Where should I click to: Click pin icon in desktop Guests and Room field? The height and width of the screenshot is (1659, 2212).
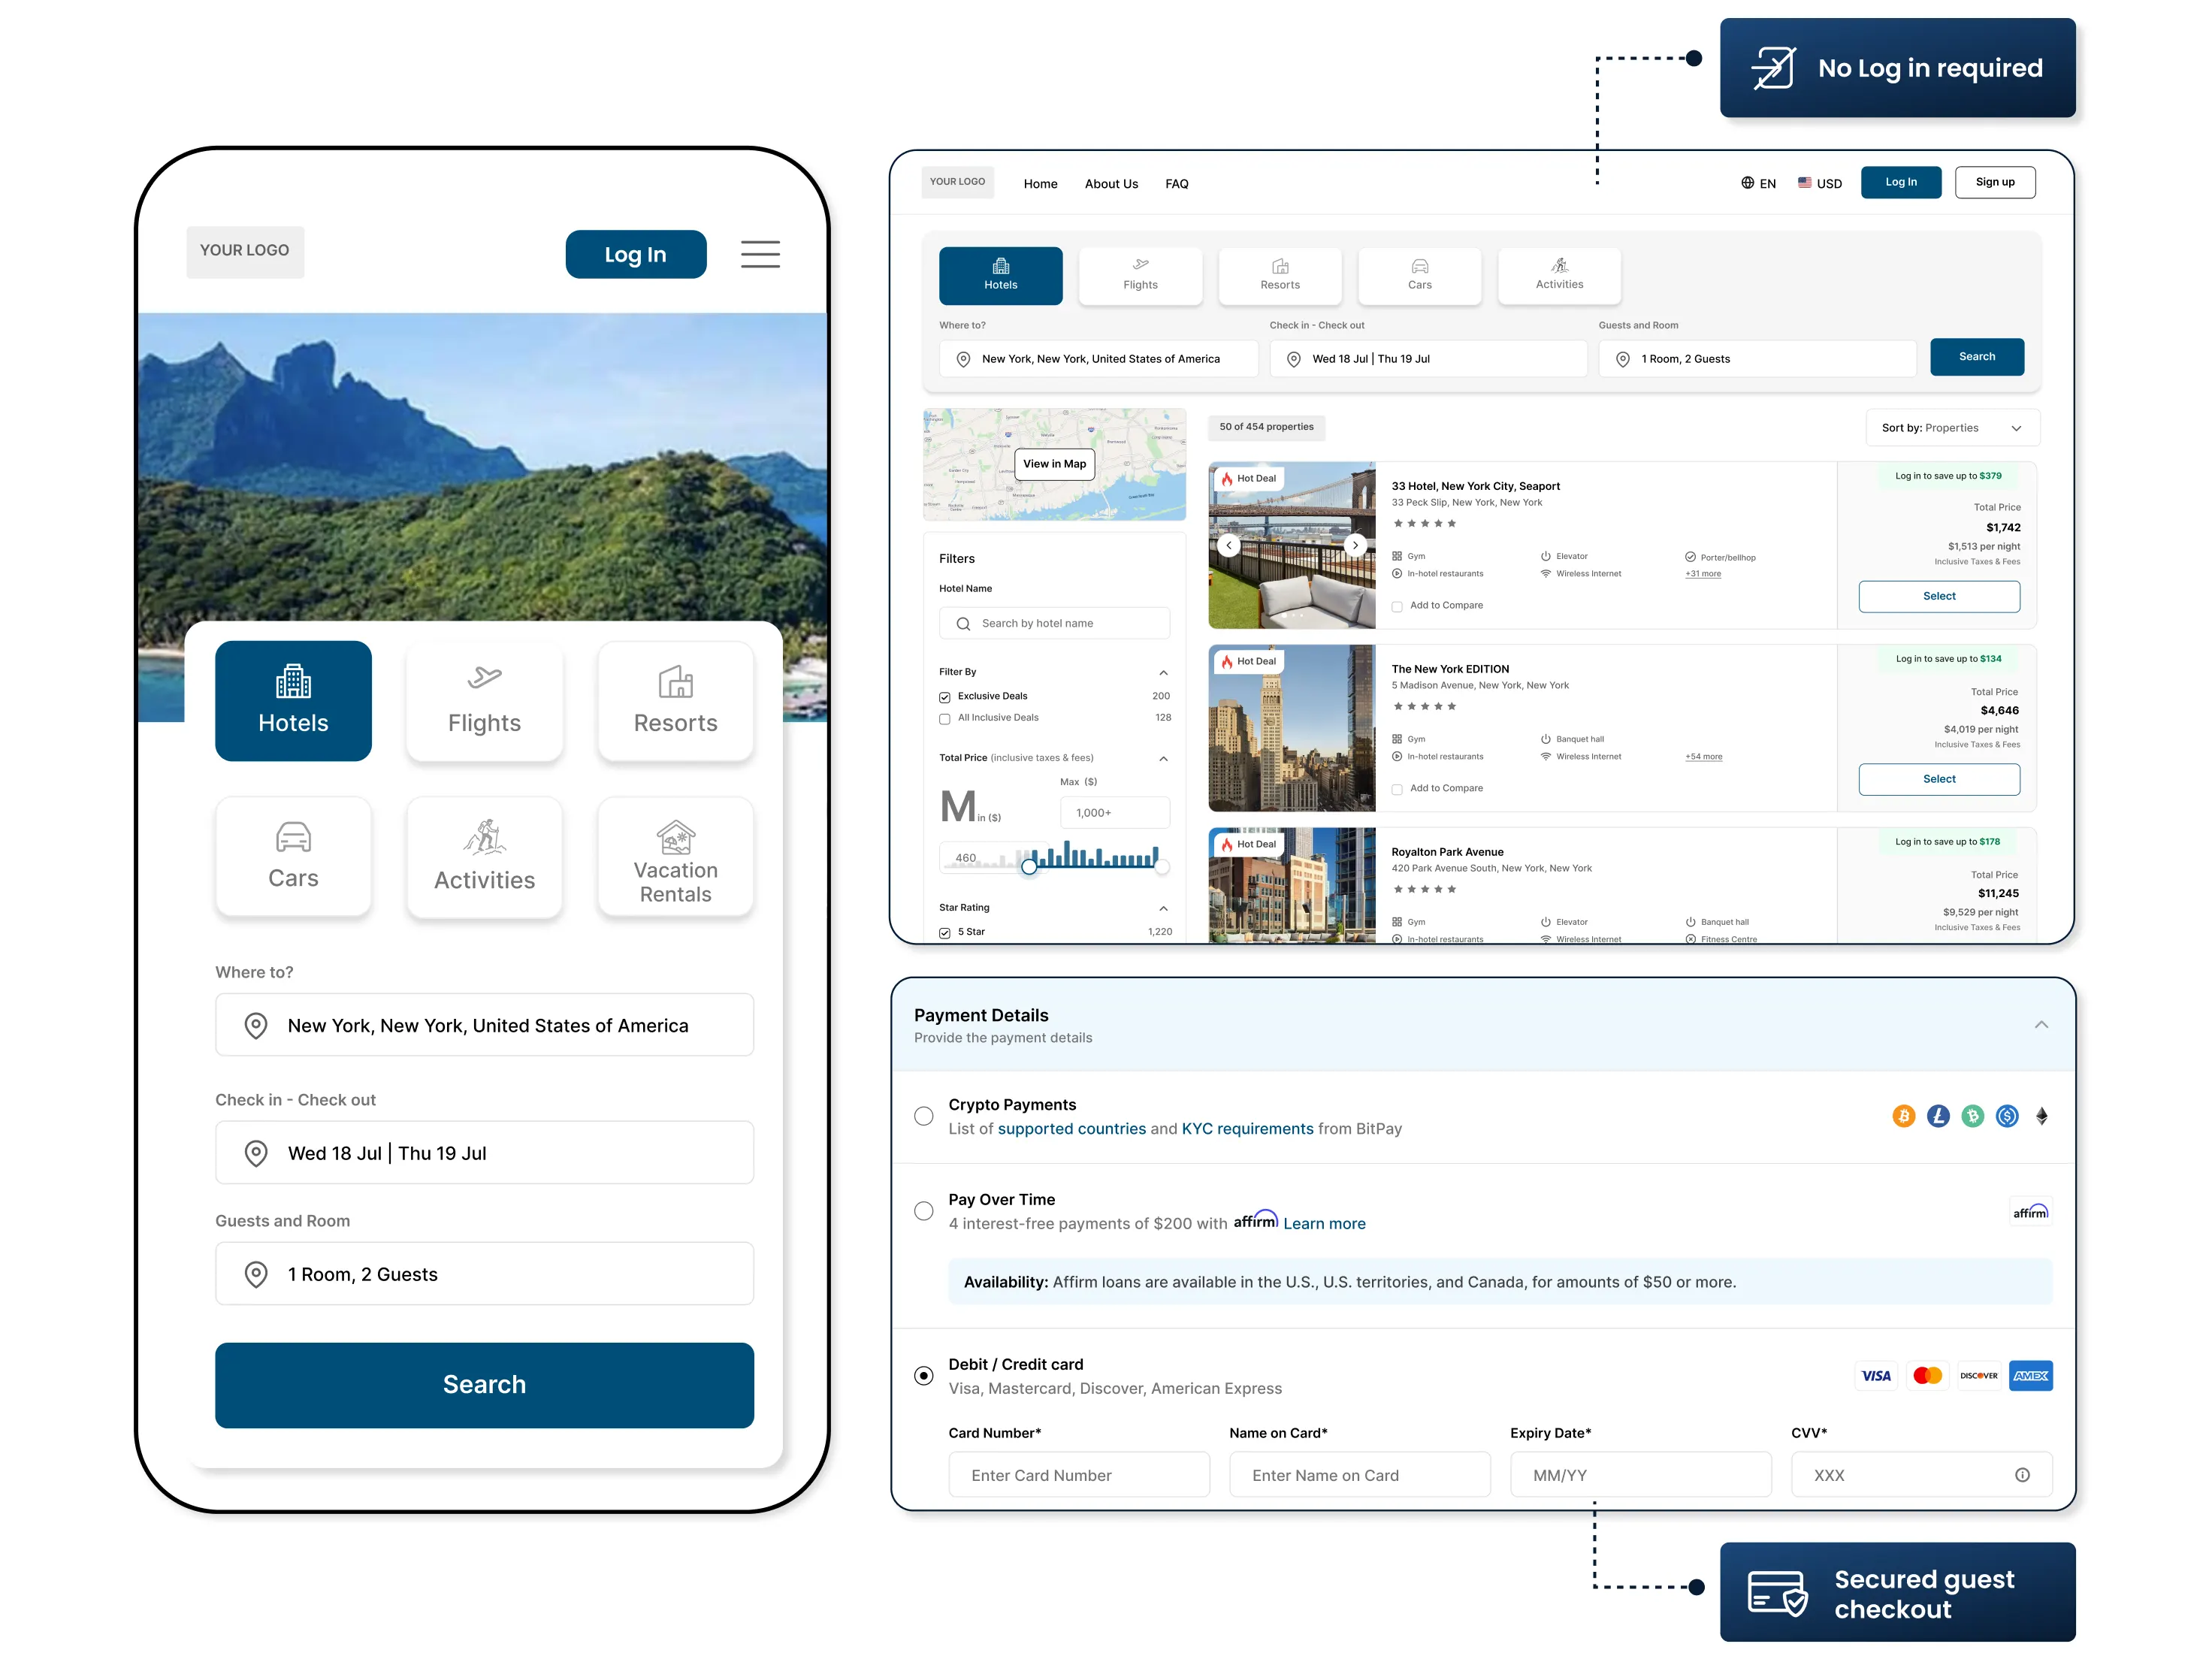point(1623,359)
